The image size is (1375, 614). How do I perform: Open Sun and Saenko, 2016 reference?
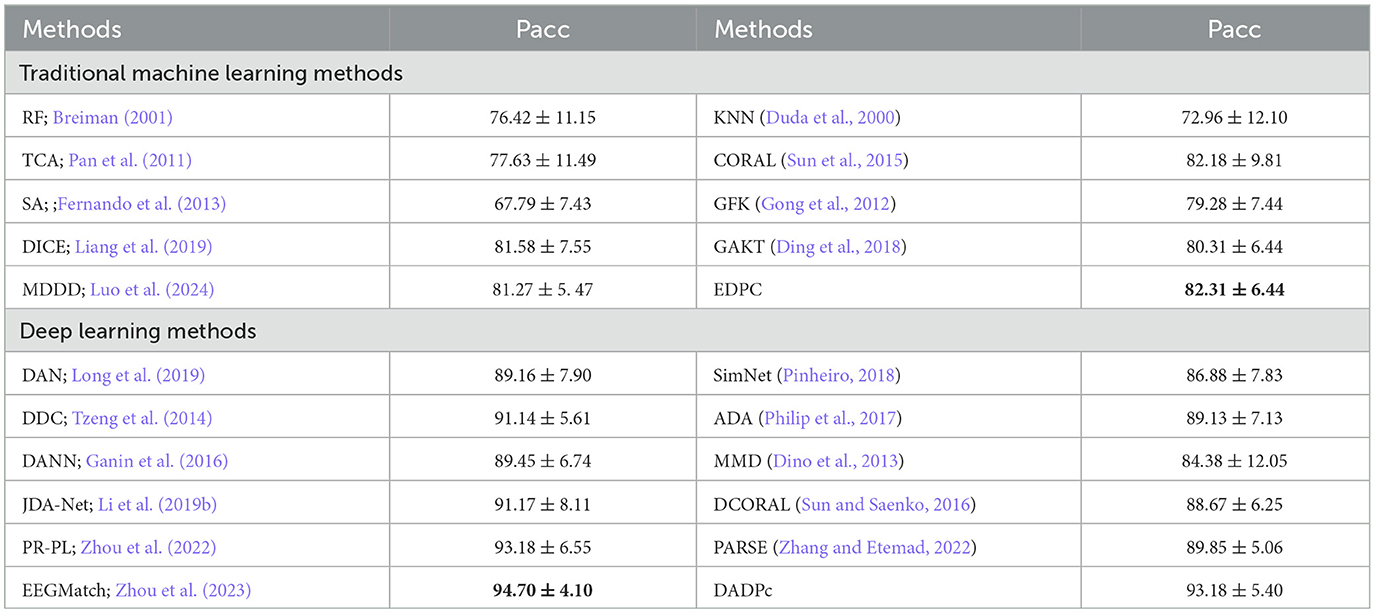coord(886,504)
